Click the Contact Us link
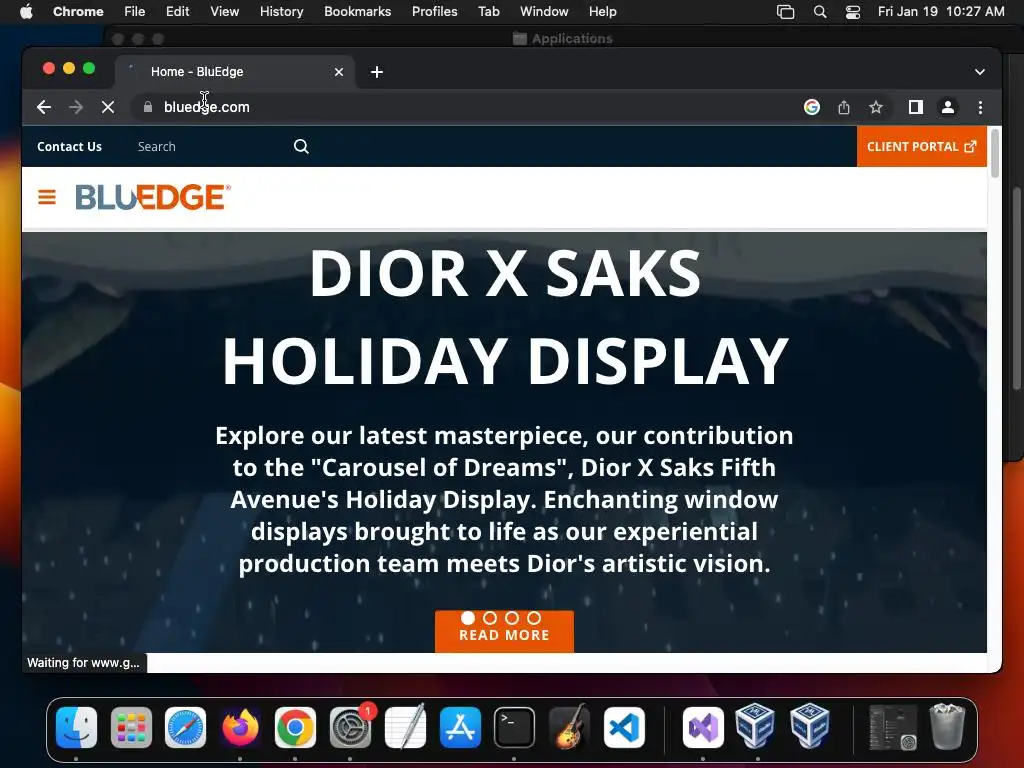 [69, 146]
